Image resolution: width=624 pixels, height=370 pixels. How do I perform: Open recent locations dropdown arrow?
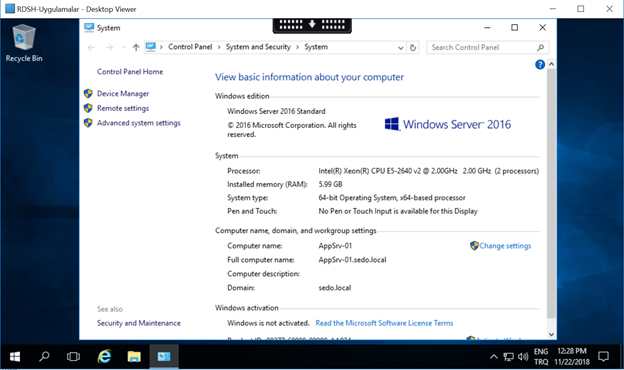(123, 47)
